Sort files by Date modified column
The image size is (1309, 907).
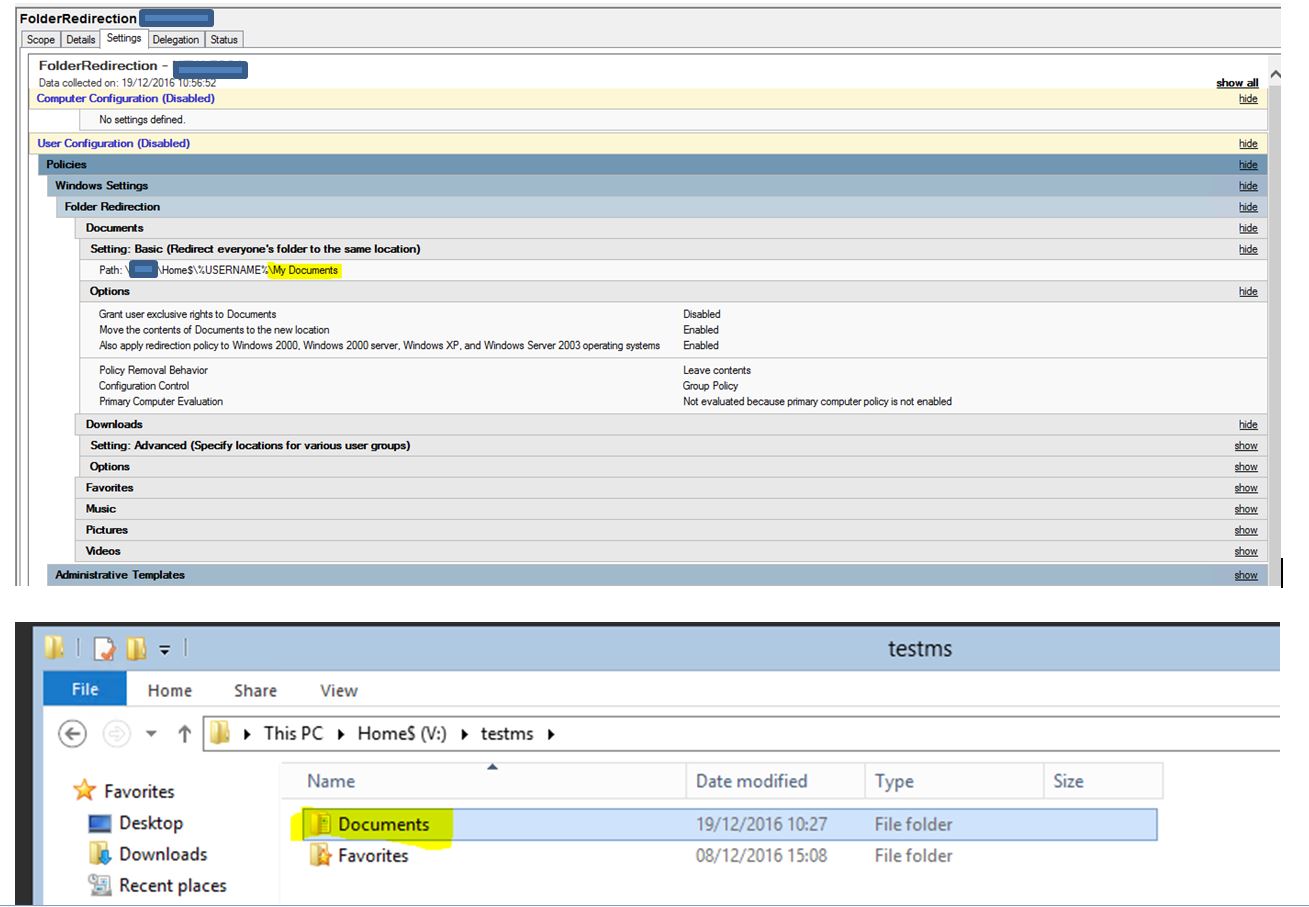tap(751, 782)
